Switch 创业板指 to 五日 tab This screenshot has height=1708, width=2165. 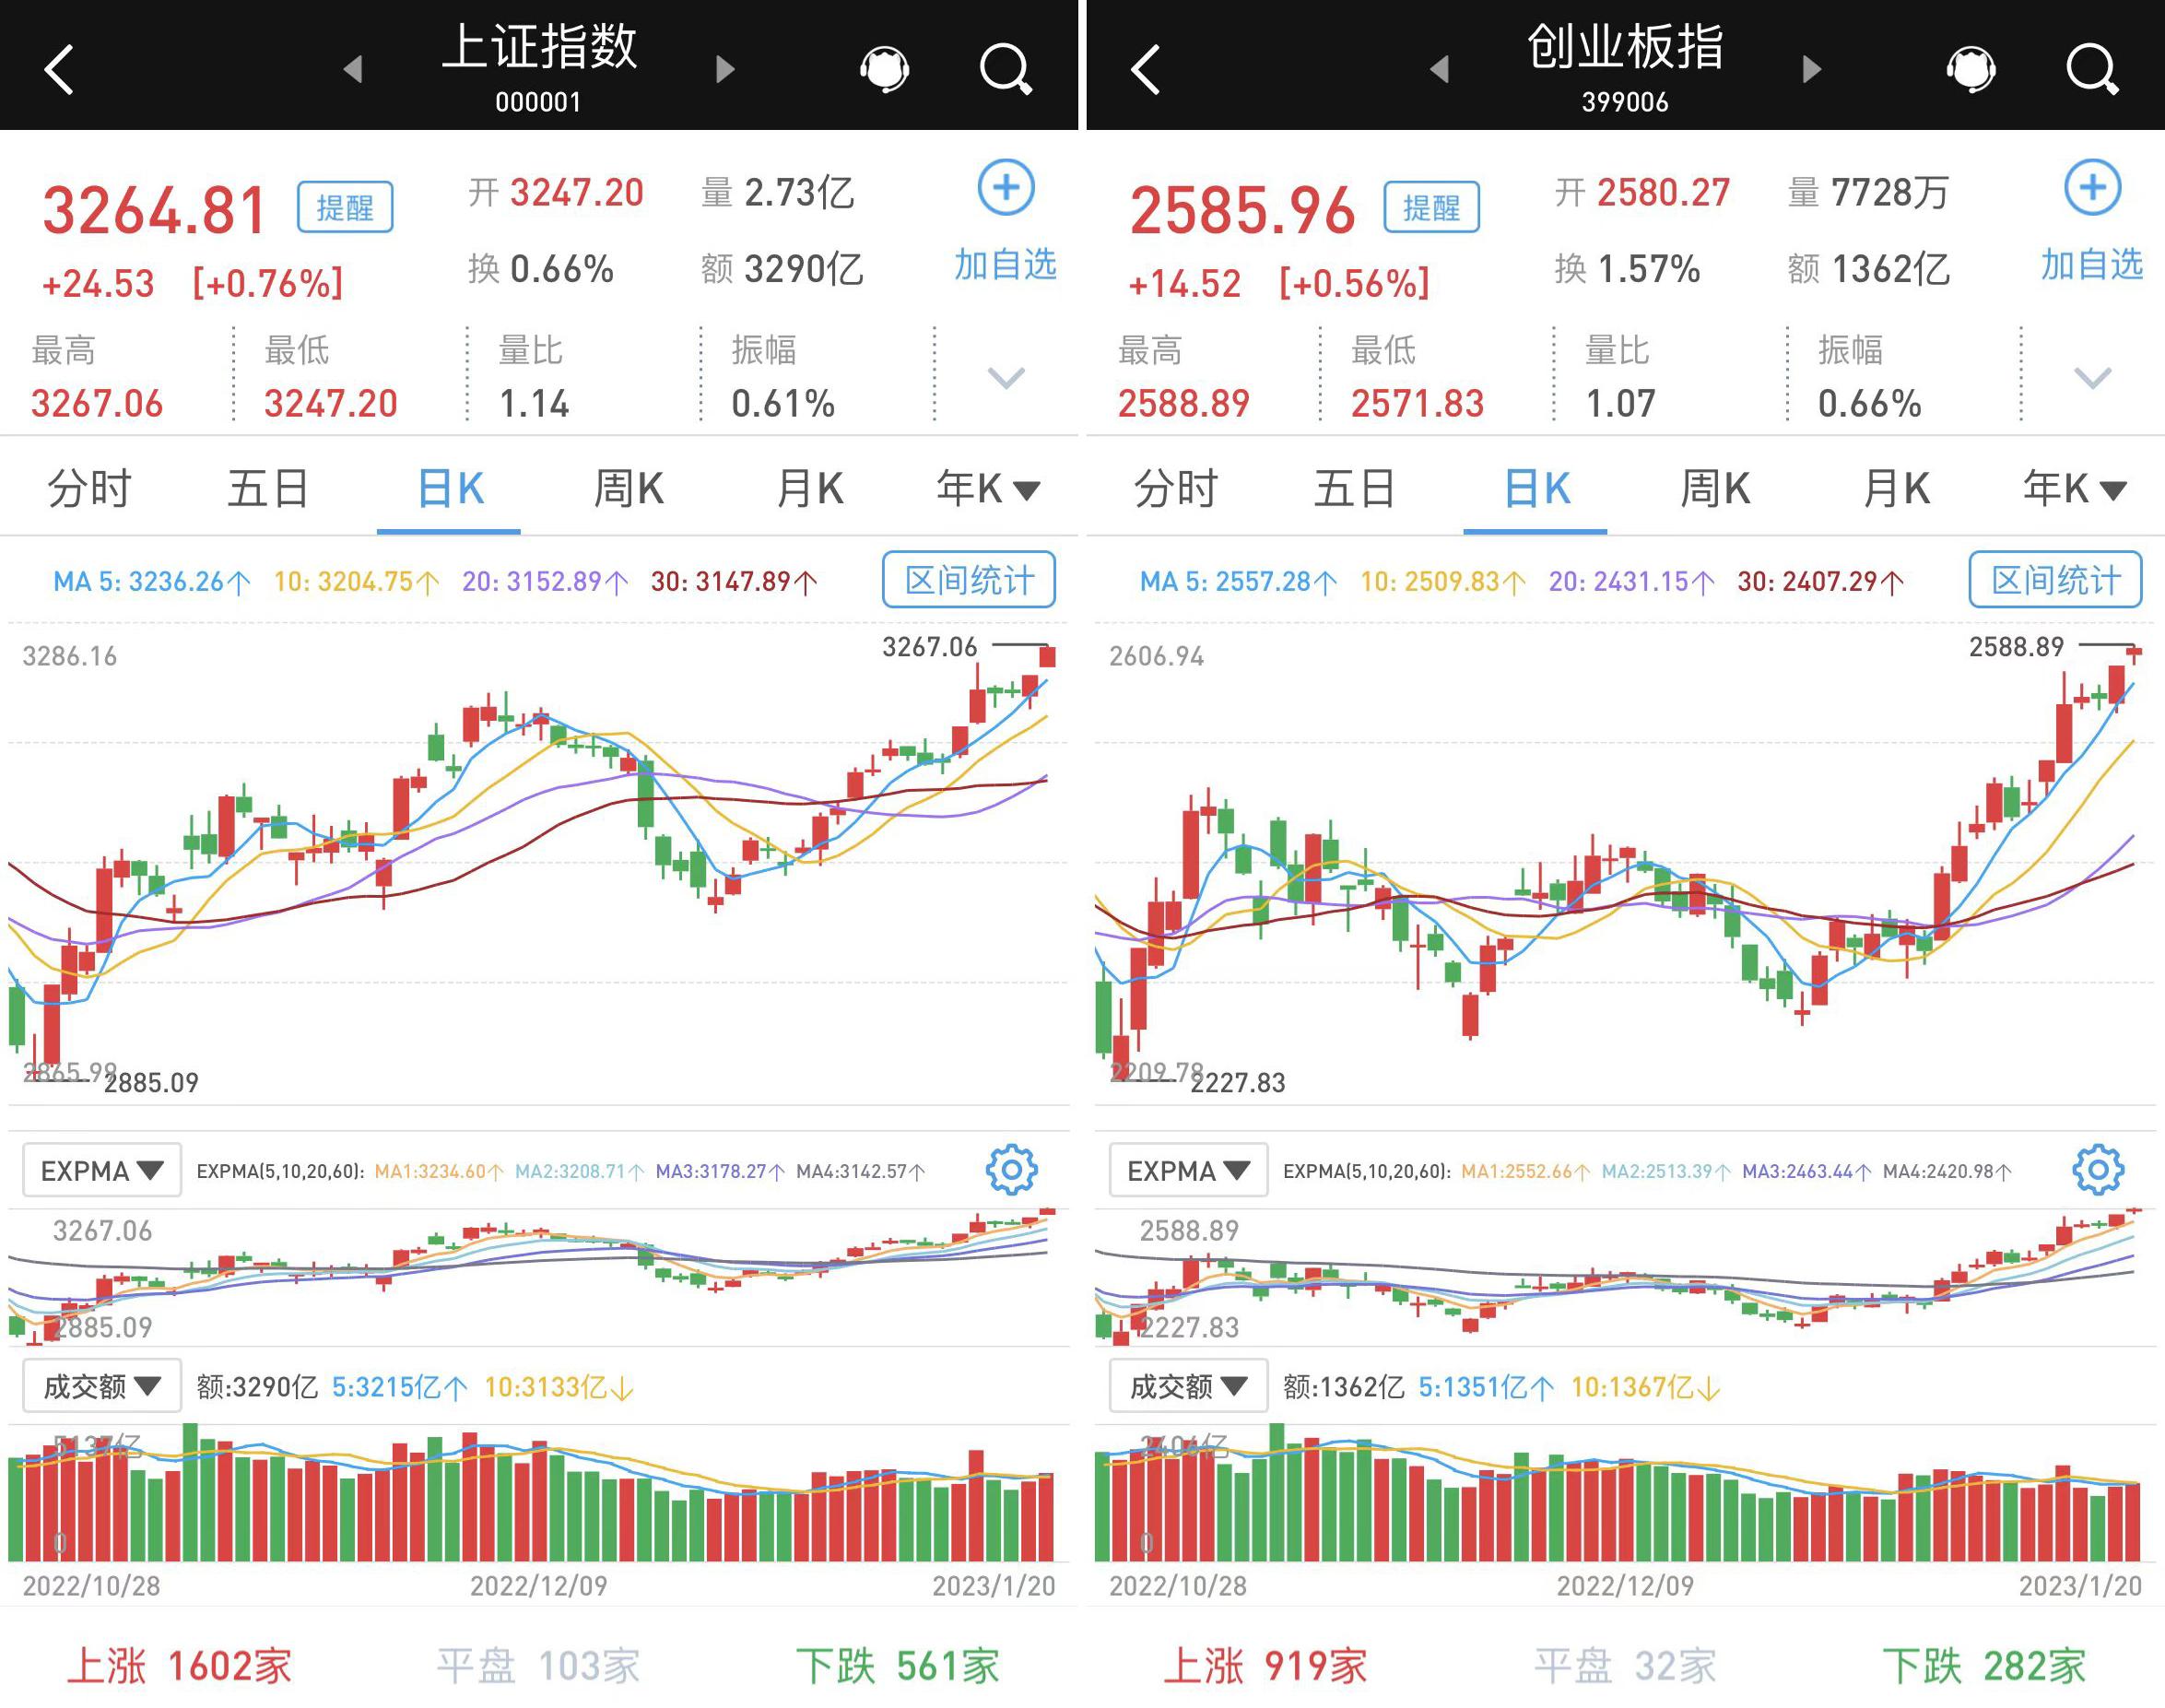tap(1355, 489)
